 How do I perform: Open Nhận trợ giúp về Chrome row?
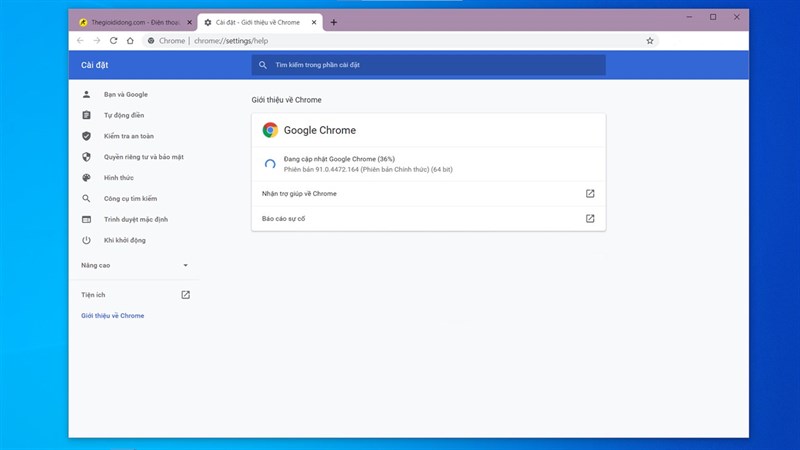[429, 194]
